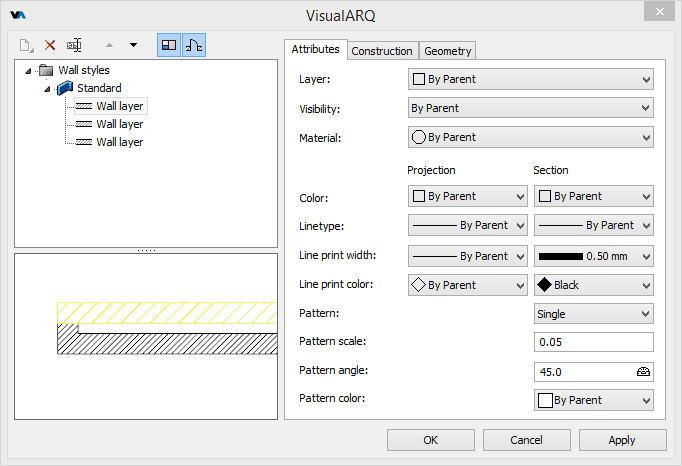Click the Standard wall style icon

pos(65,88)
